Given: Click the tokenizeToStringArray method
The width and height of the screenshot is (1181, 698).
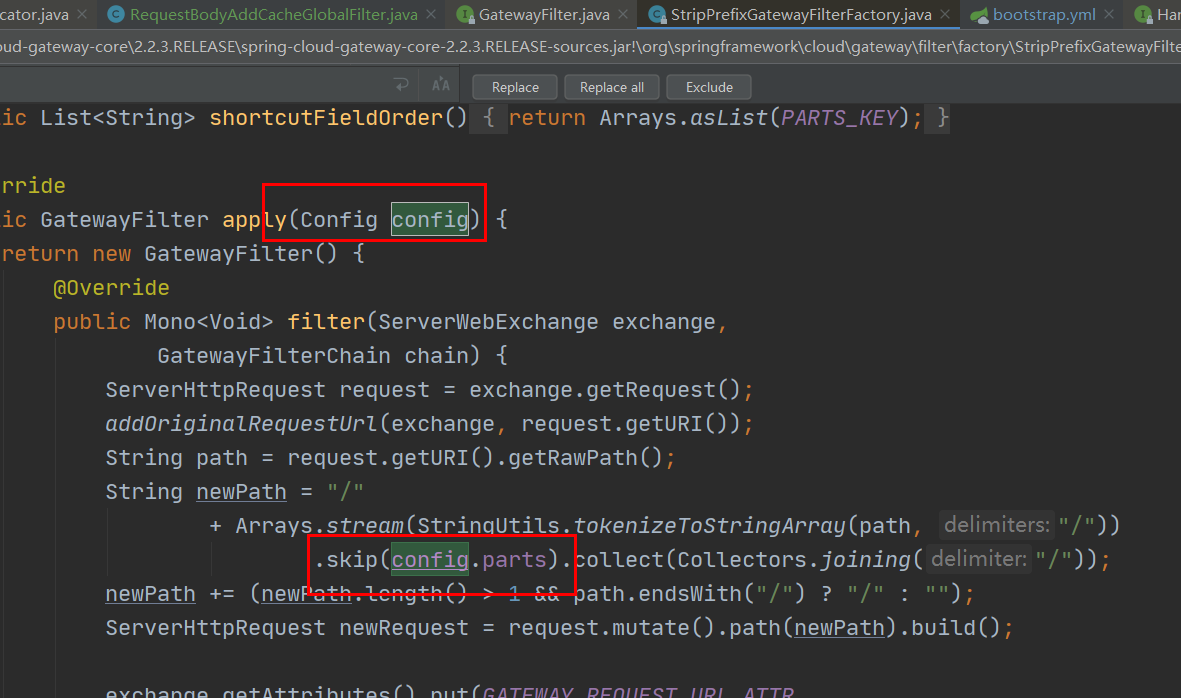Looking at the screenshot, I should (710, 526).
